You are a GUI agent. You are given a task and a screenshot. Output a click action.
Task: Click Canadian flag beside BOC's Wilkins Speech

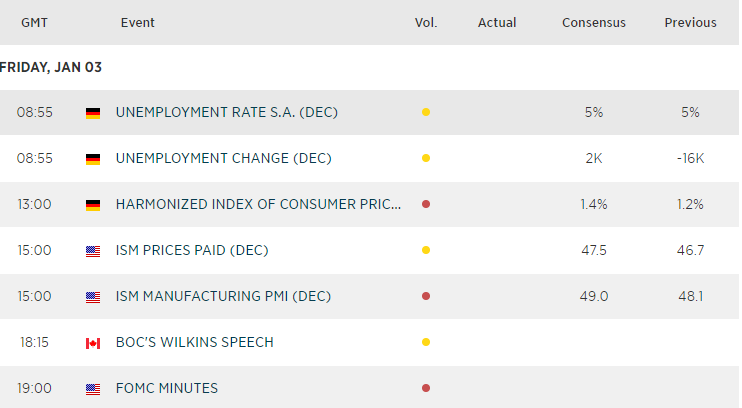pyautogui.click(x=93, y=343)
